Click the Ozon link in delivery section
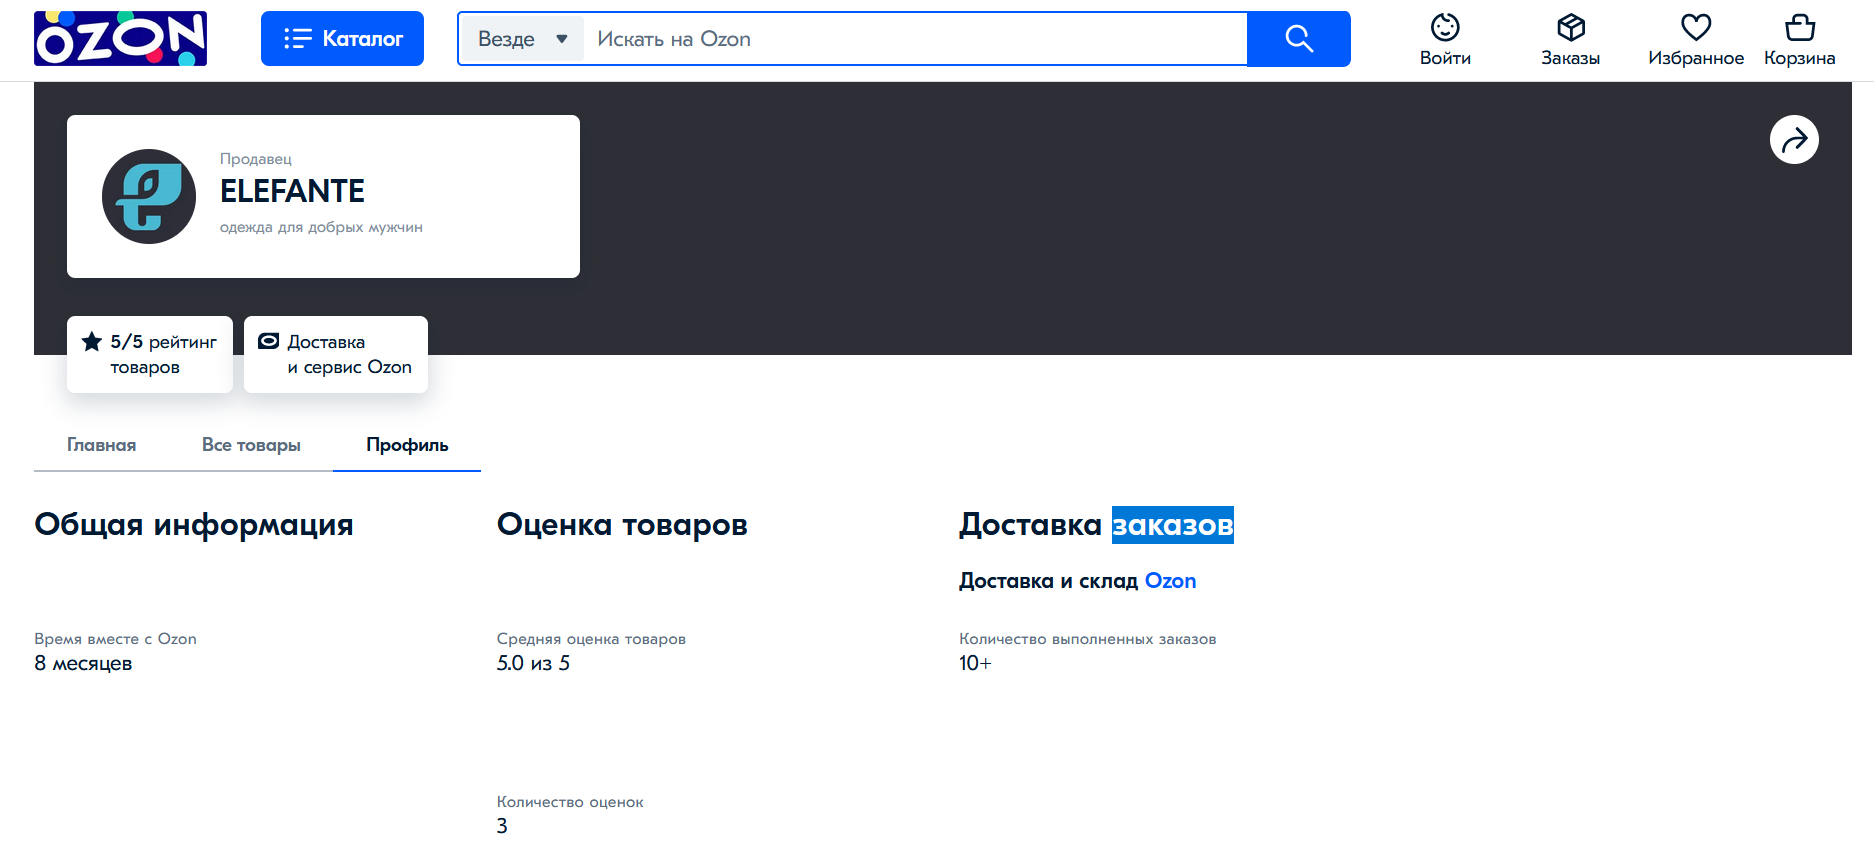The width and height of the screenshot is (1874, 841). click(1170, 581)
